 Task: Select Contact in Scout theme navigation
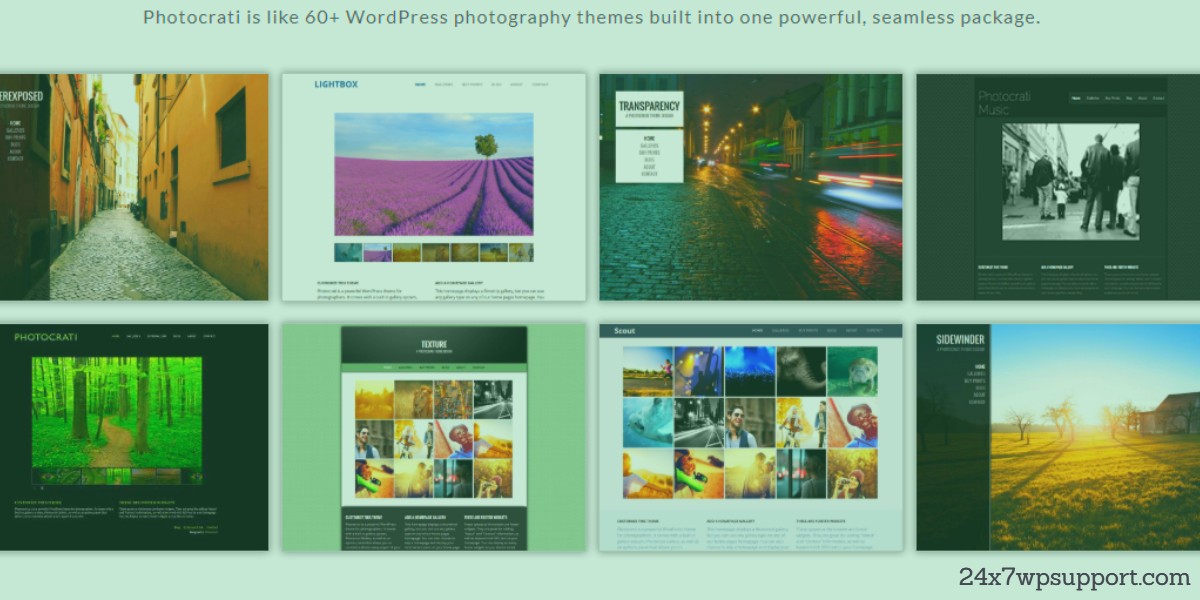(874, 330)
